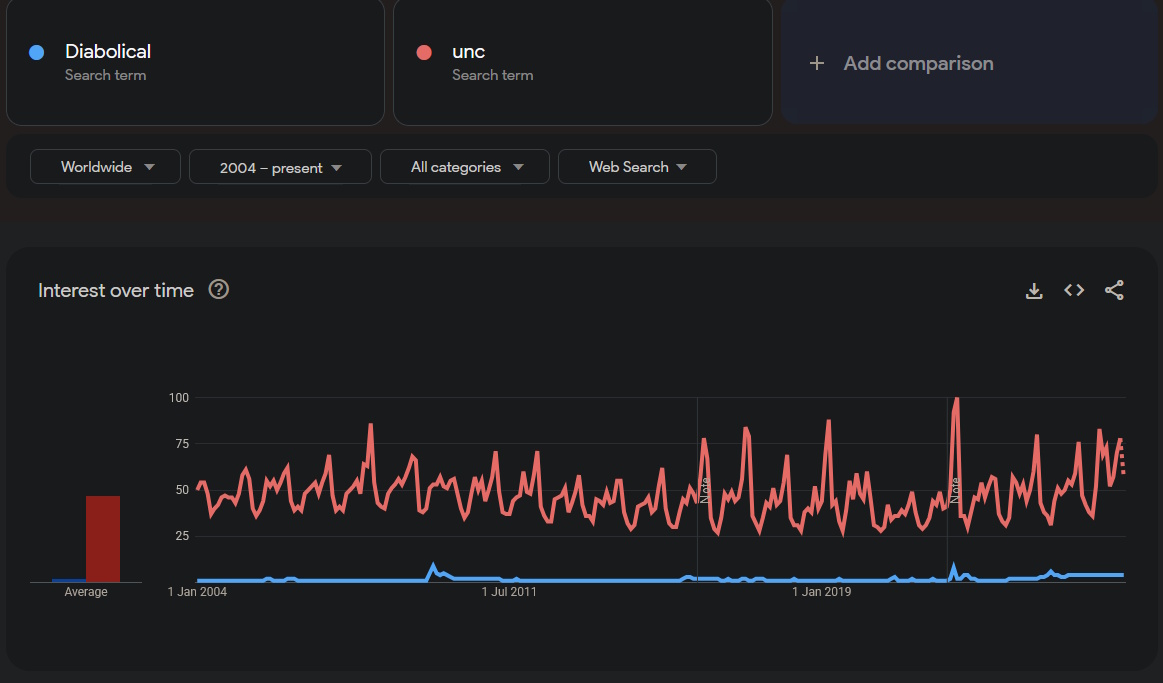The height and width of the screenshot is (683, 1163).
Task: Click 'Search term' under Diabolical
Action: (105, 75)
